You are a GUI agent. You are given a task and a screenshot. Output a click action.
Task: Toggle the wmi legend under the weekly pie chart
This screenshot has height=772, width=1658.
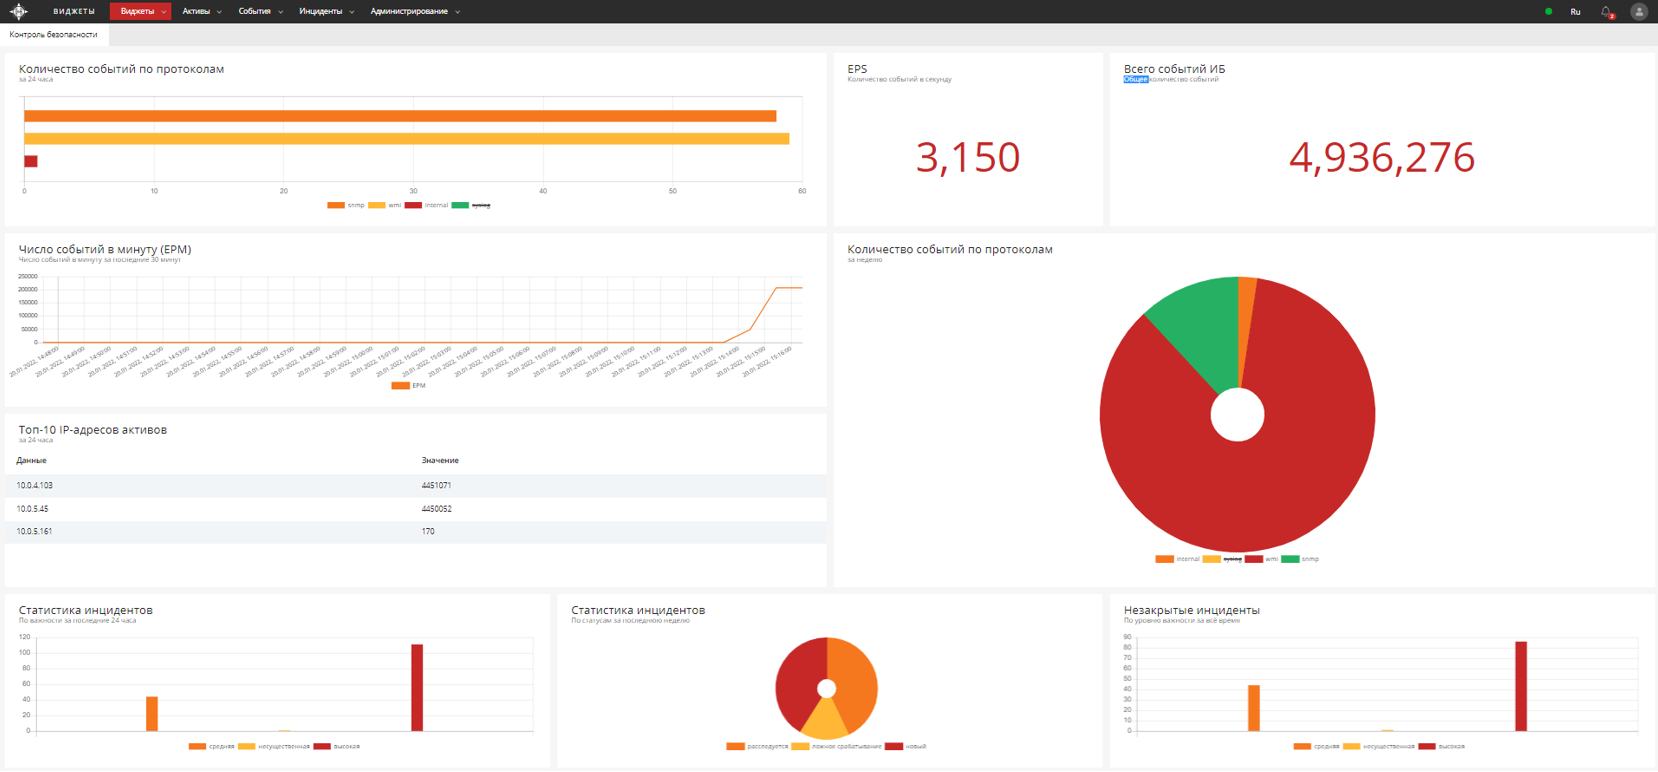tap(1262, 559)
